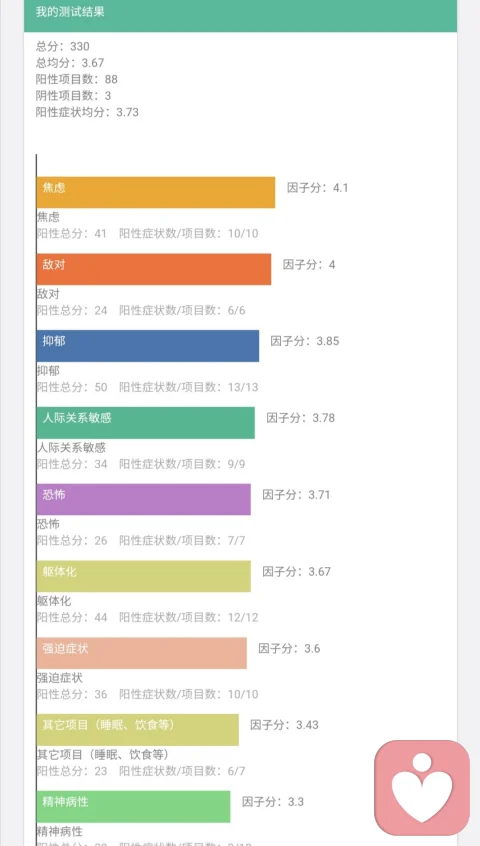Select the 抑郁 阳性症状数 13/13 text

point(189,387)
